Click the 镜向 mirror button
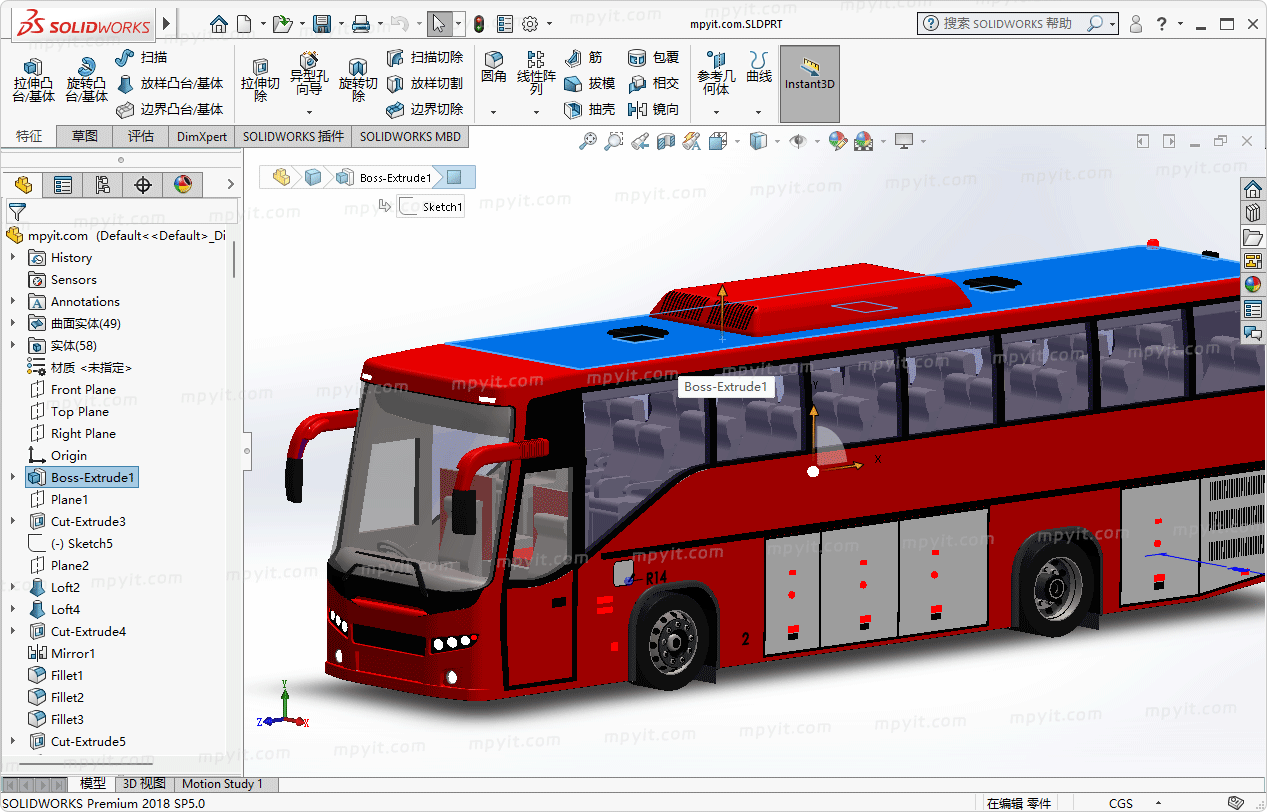This screenshot has height=812, width=1267. (654, 110)
